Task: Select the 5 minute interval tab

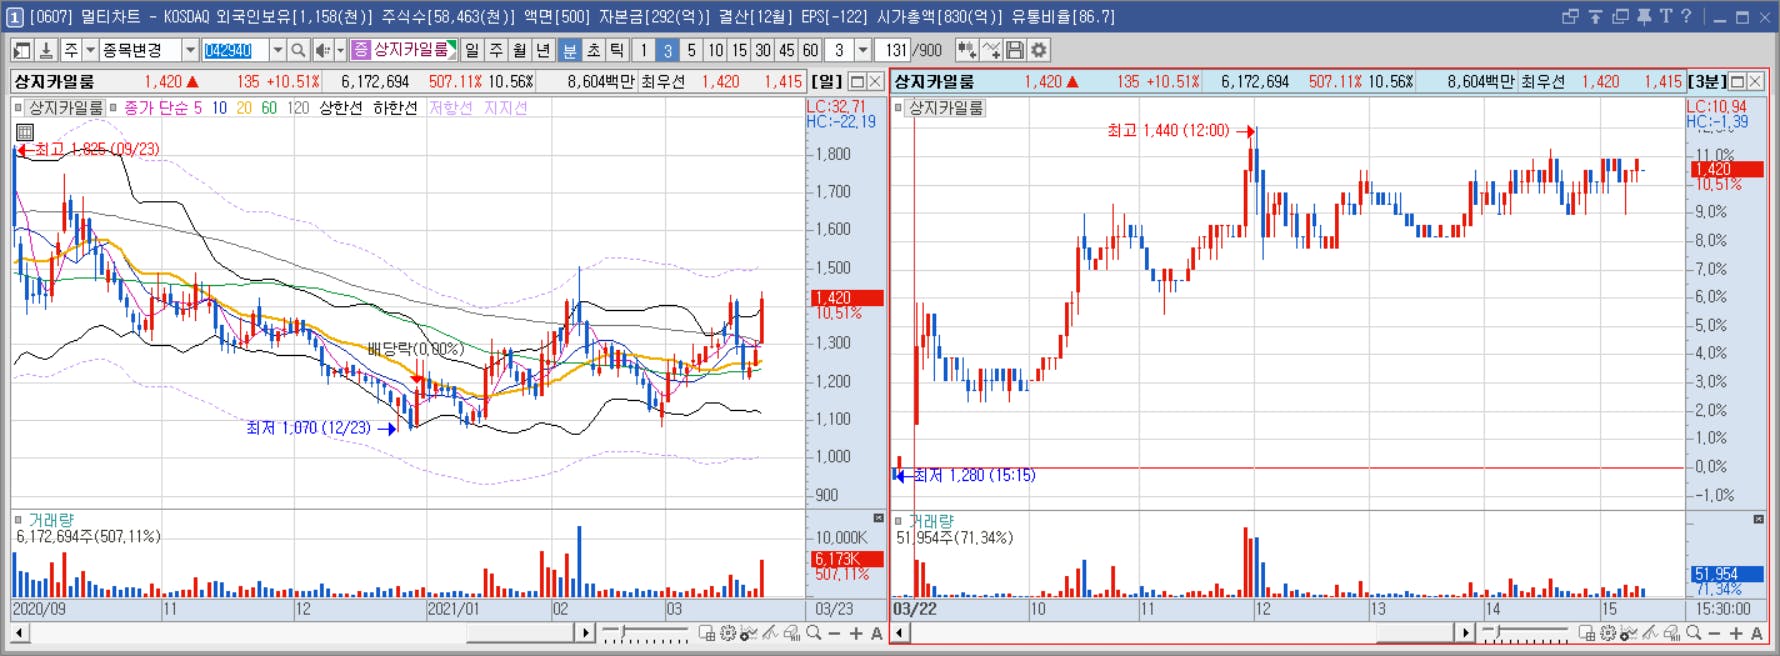Action: [x=691, y=50]
